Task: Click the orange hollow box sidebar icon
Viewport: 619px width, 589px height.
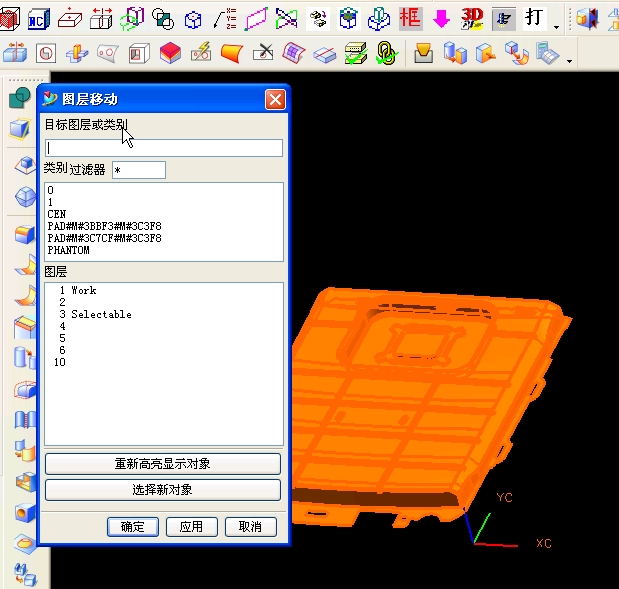Action: [25, 482]
